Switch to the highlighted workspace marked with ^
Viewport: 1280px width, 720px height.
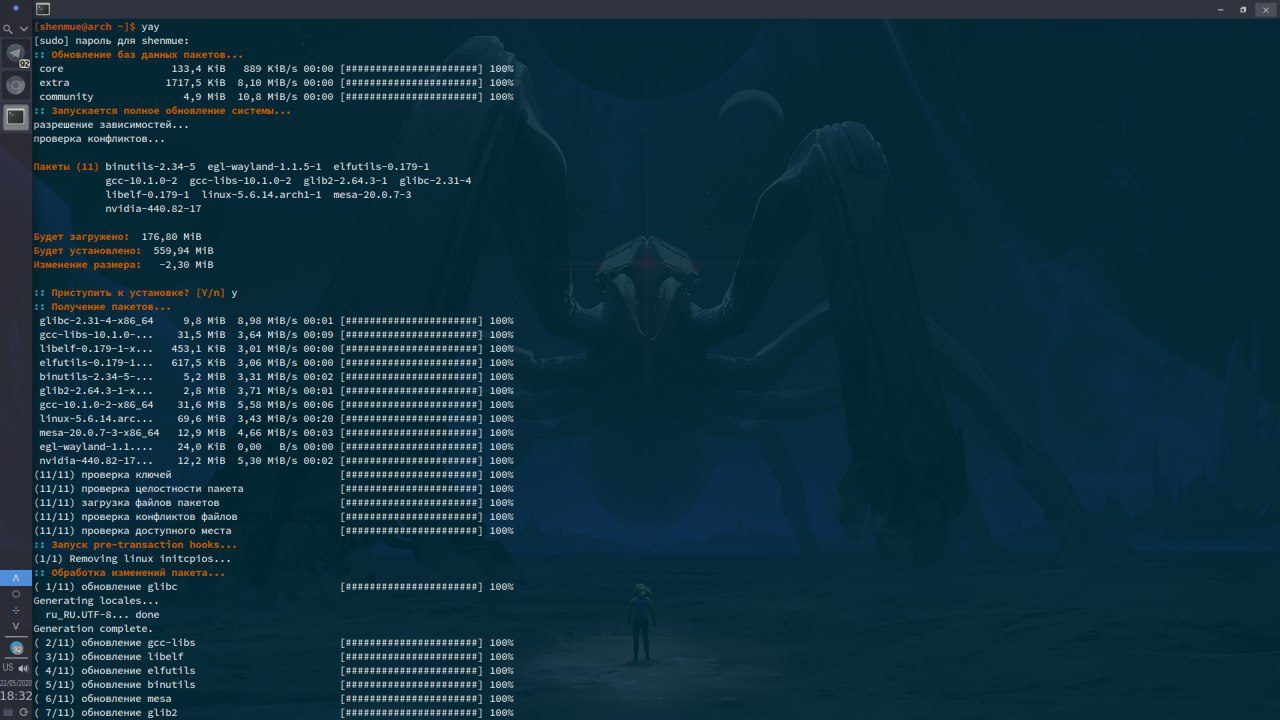coord(15,578)
